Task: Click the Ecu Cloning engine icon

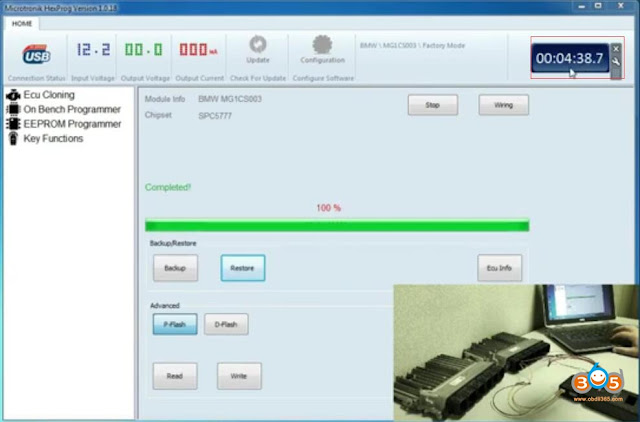Action: 13,95
